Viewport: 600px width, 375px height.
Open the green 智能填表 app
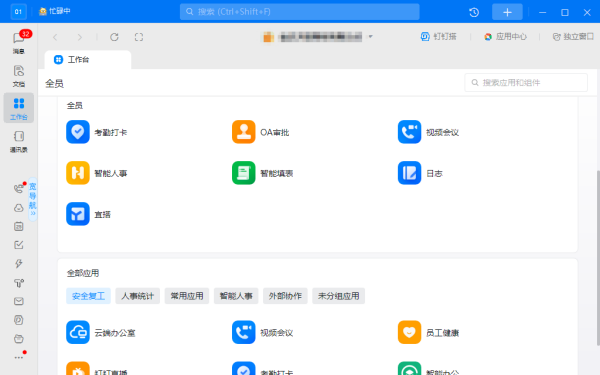[x=243, y=173]
